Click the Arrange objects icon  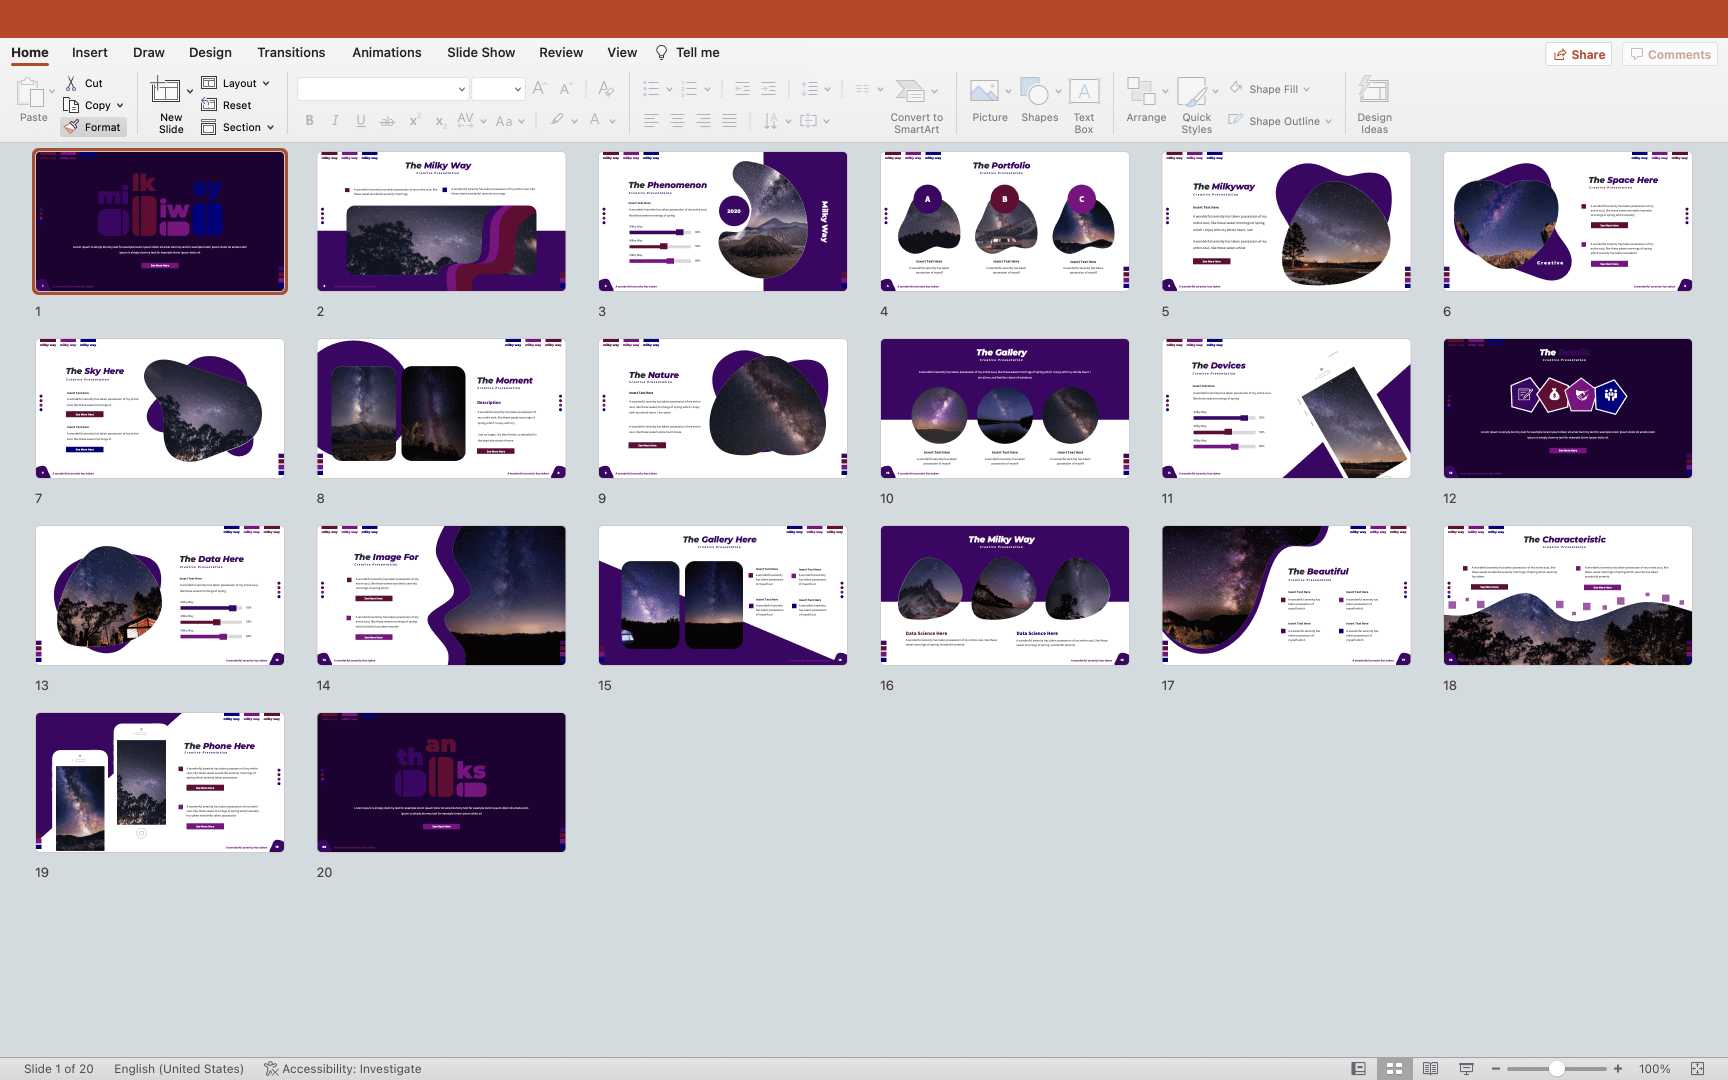(1141, 94)
